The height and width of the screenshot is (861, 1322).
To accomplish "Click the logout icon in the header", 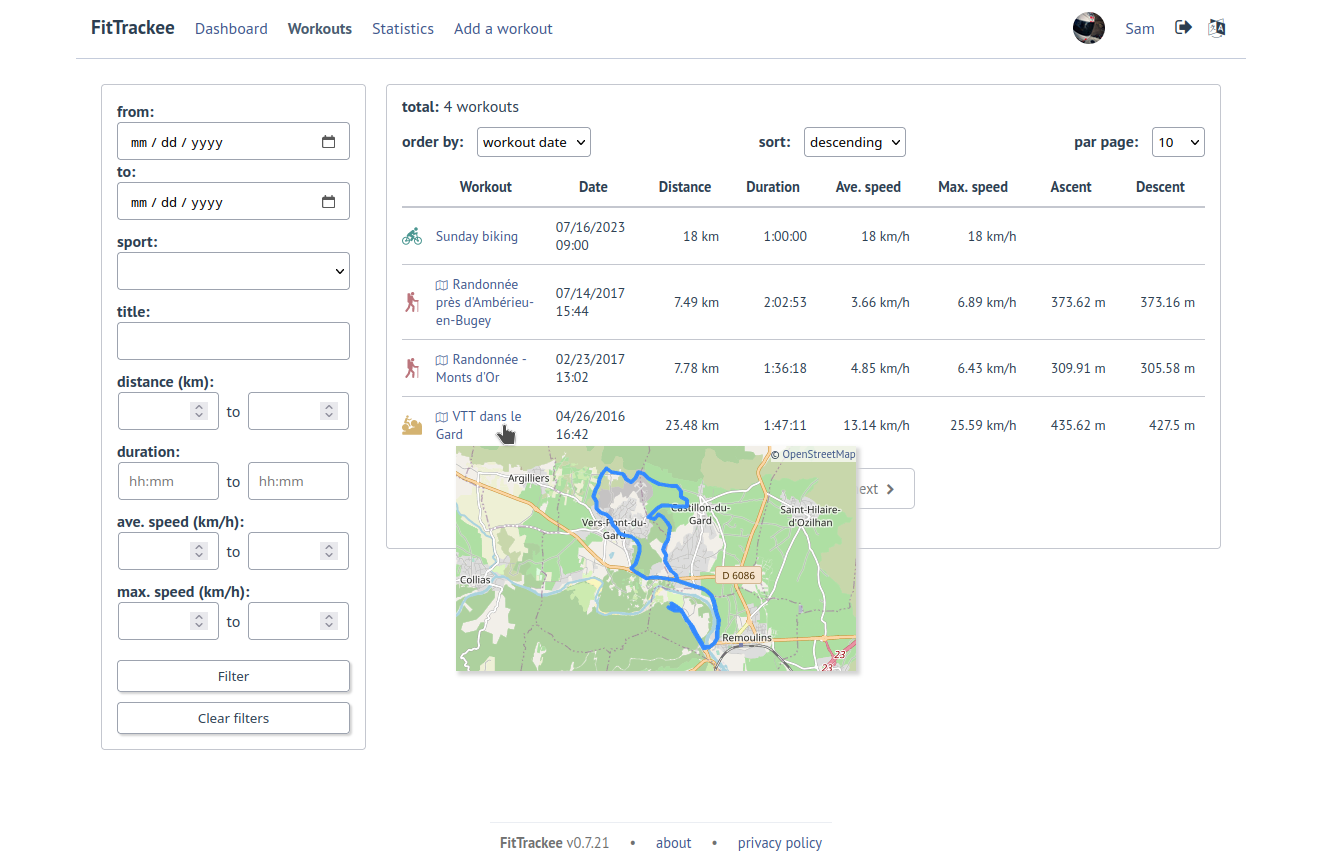I will point(1183,28).
